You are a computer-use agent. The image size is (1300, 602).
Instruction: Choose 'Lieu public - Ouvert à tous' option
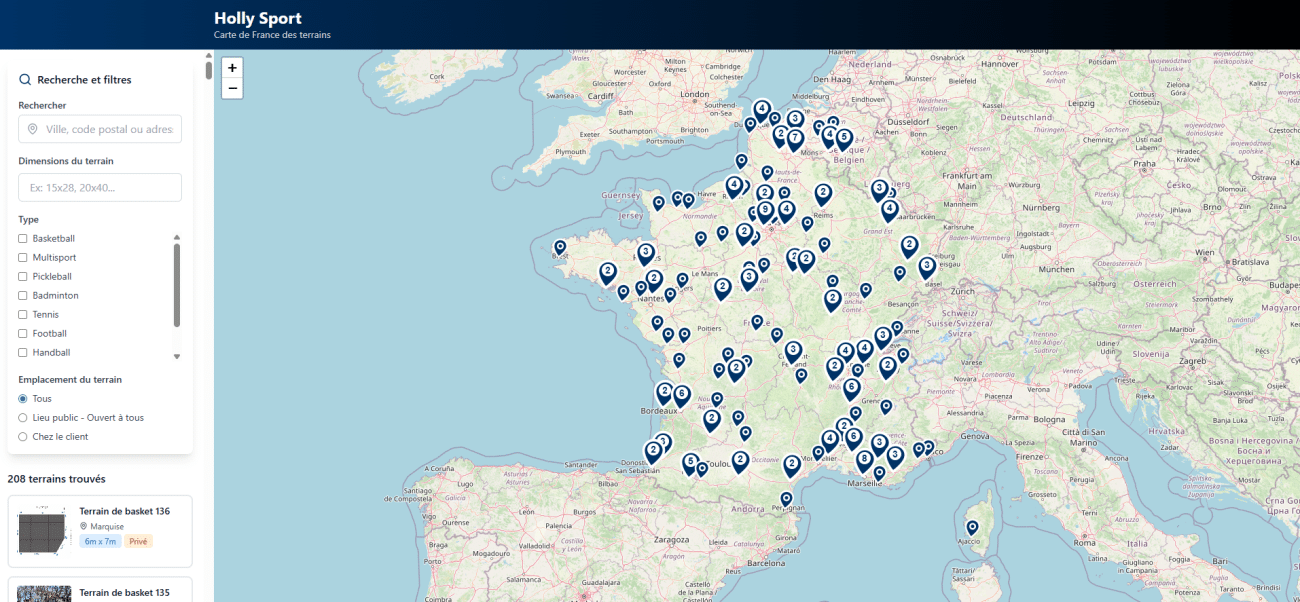(x=23, y=418)
